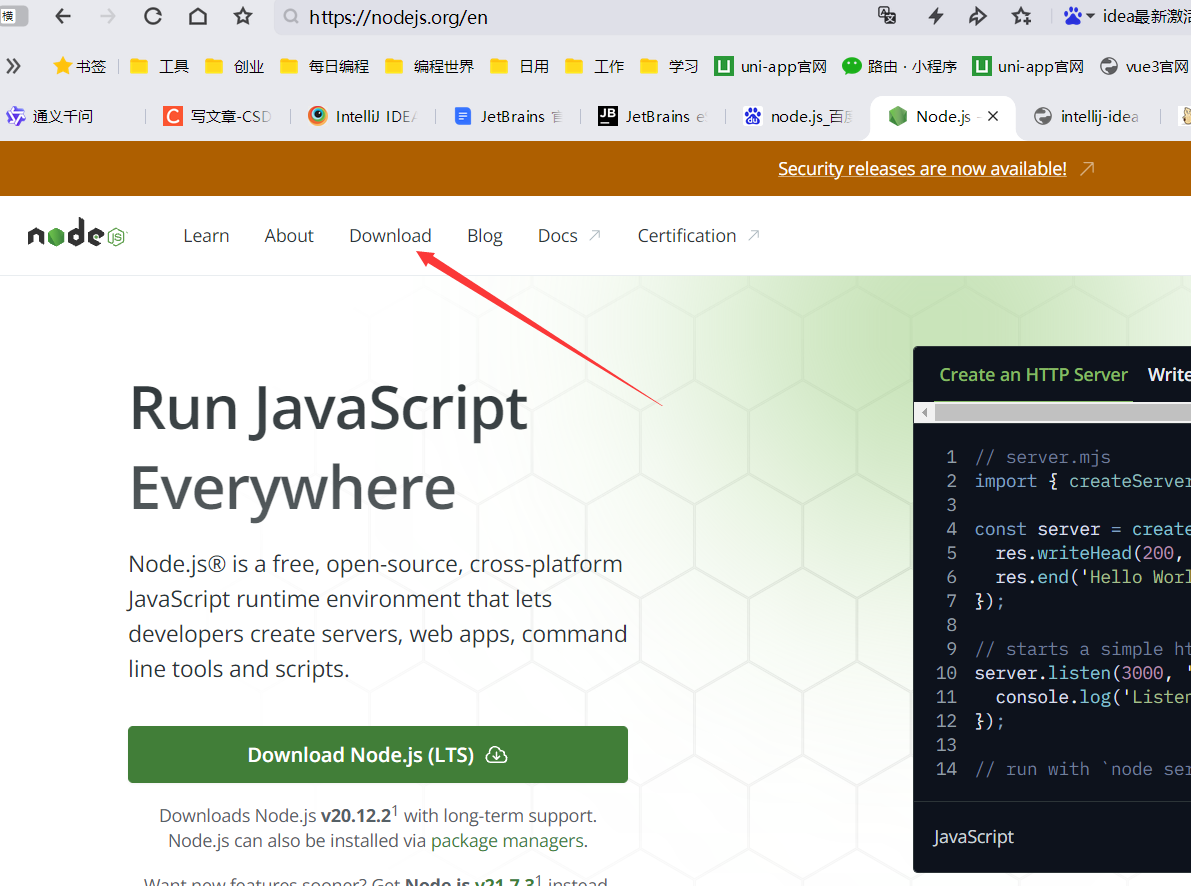1191x886 pixels.
Task: Switch to the node.js_百度 tab
Action: pyautogui.click(x=798, y=116)
